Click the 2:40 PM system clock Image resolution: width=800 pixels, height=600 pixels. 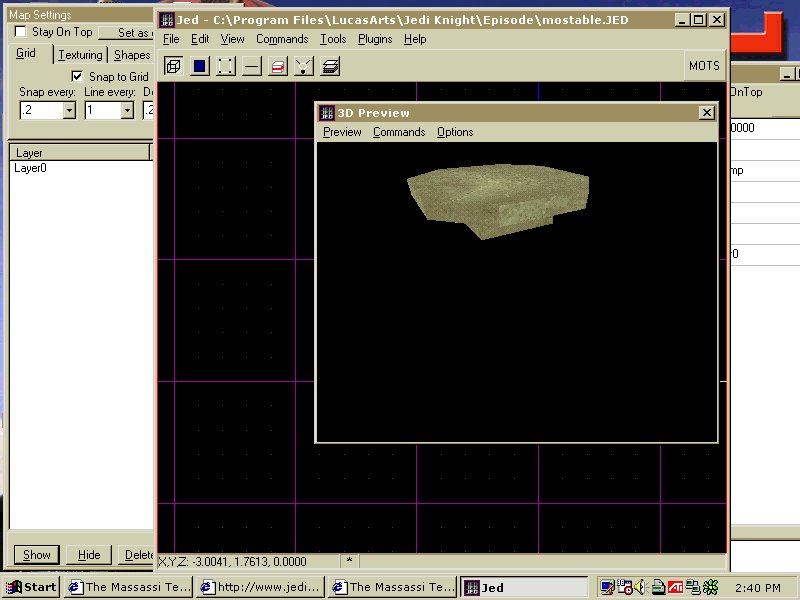758,588
